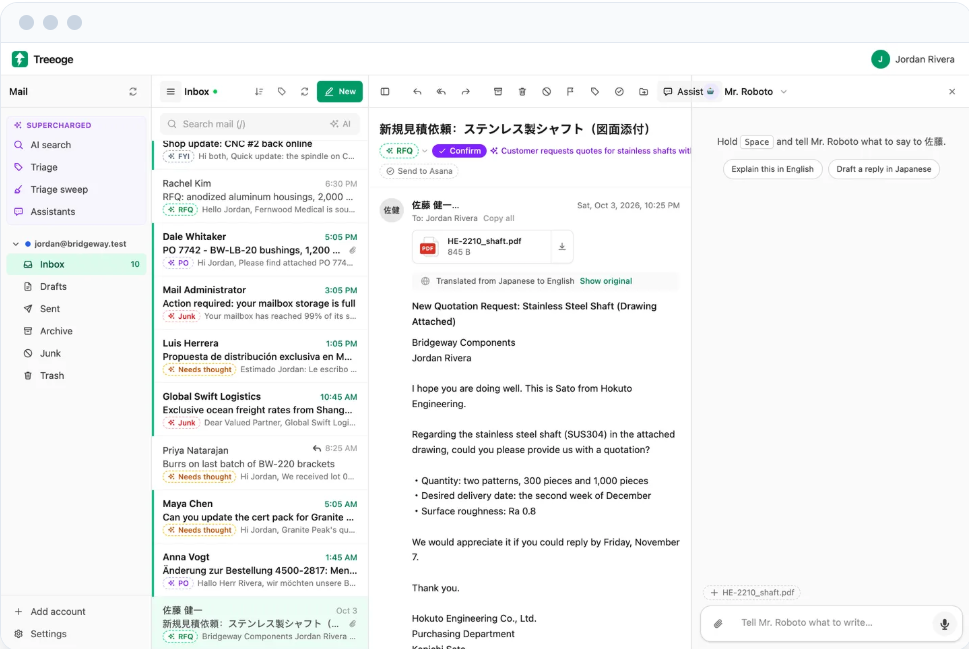This screenshot has width=969, height=649.
Task: Open the Sent folder
Action: pyautogui.click(x=77, y=308)
